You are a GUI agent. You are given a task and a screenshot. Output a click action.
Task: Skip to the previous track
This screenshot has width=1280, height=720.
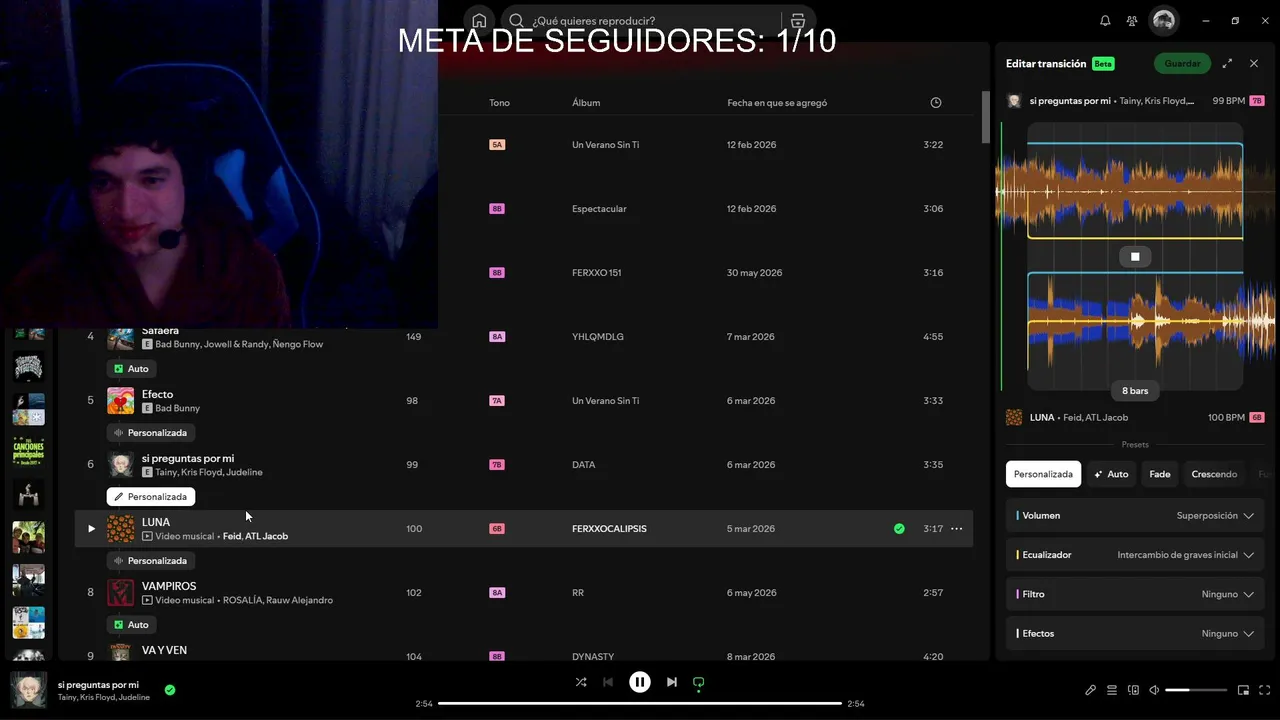608,682
